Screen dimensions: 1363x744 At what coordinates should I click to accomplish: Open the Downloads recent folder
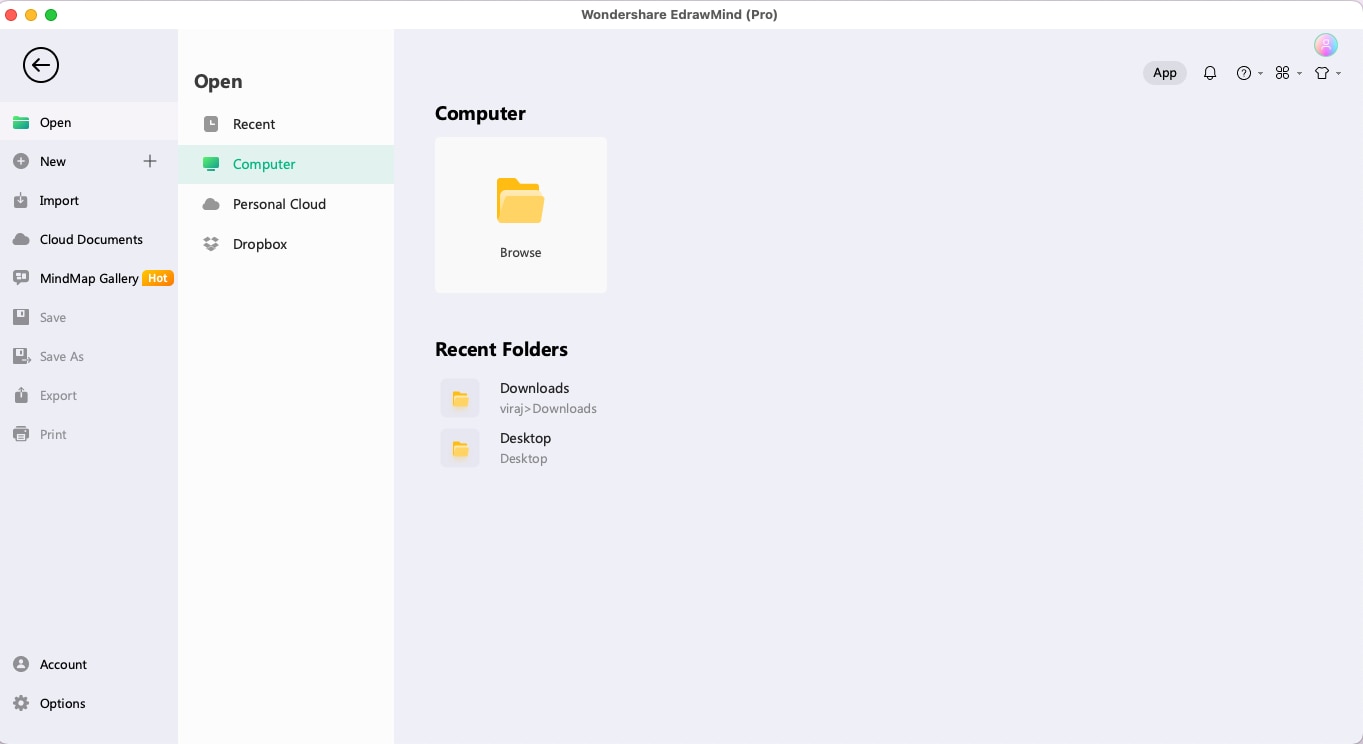tap(534, 398)
